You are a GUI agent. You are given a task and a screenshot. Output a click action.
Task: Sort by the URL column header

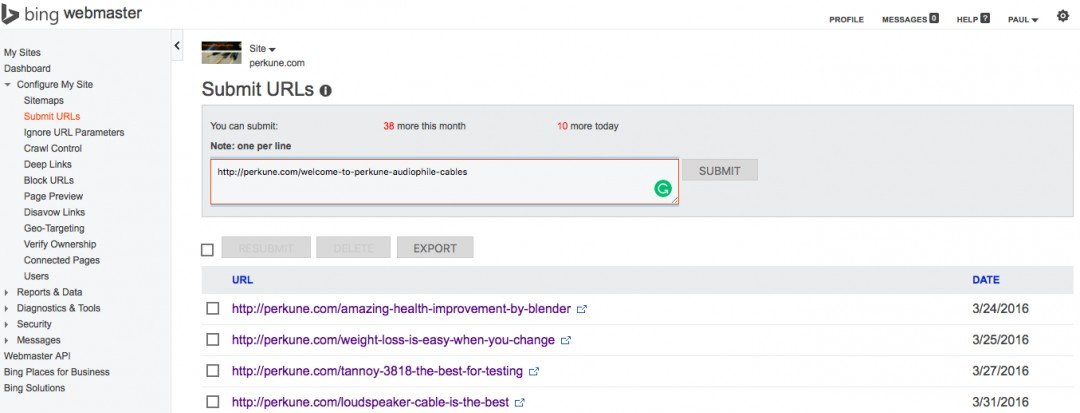coord(242,280)
